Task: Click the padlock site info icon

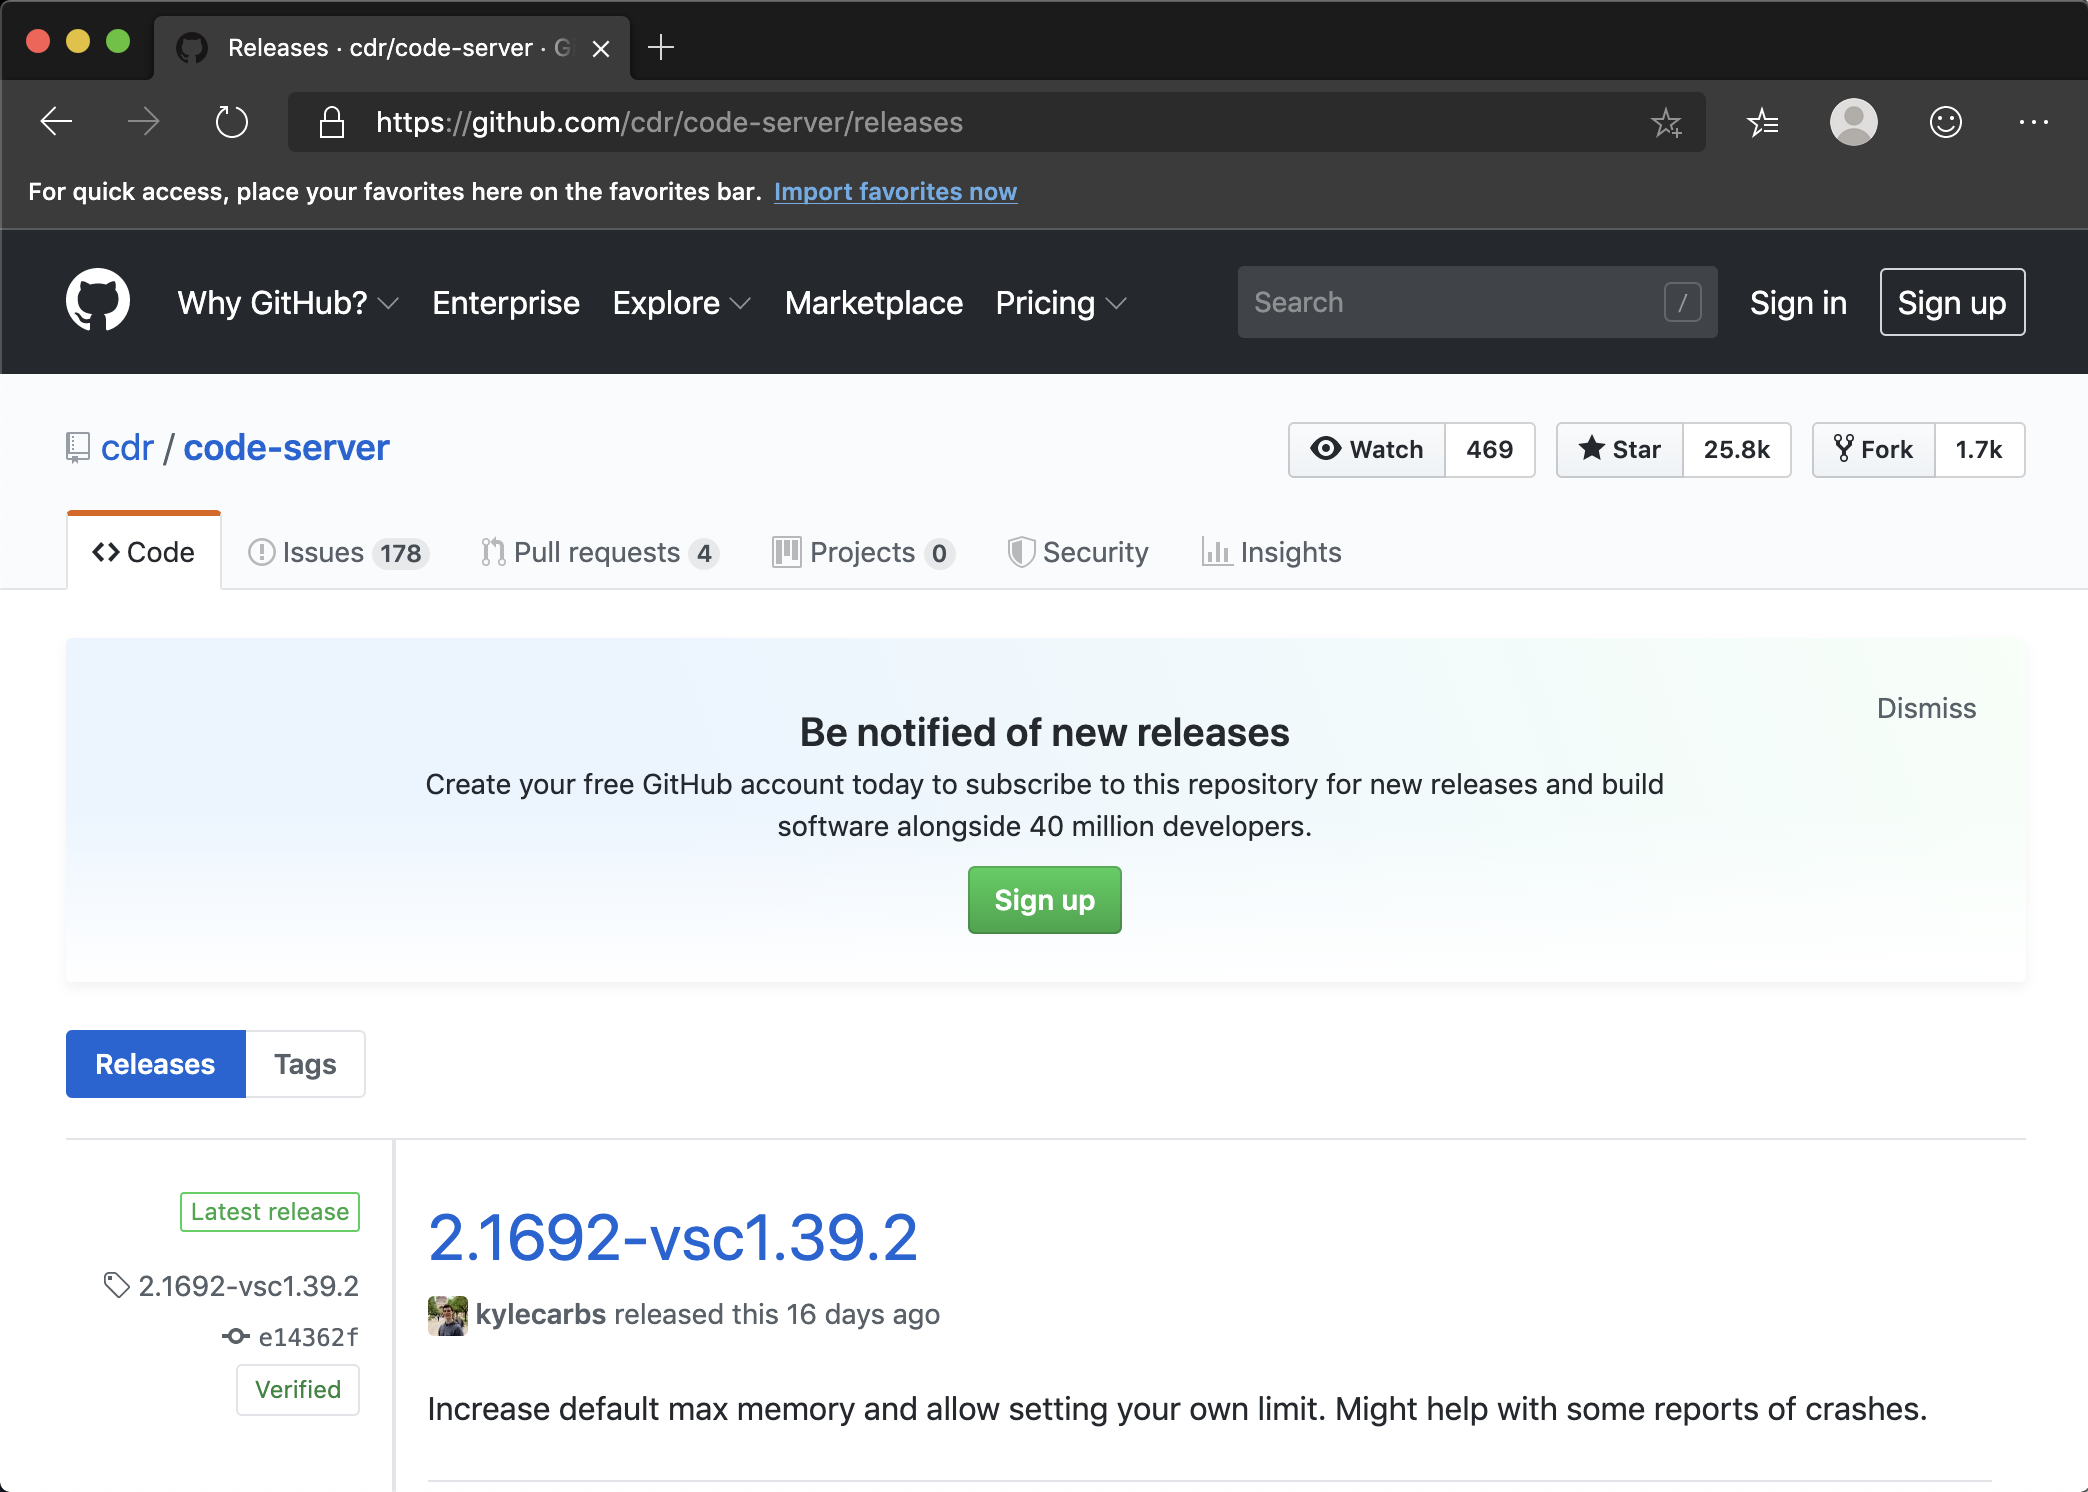Action: (331, 122)
